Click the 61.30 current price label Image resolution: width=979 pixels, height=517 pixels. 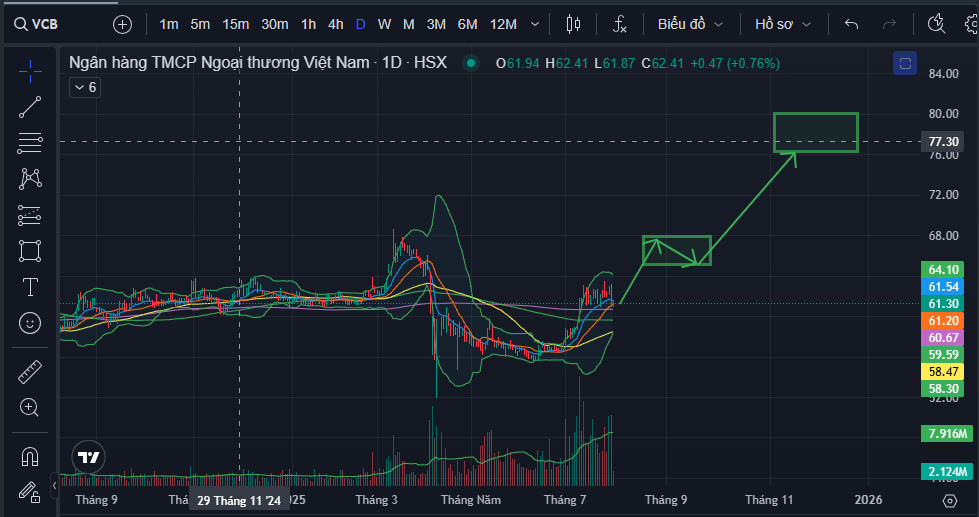point(943,303)
